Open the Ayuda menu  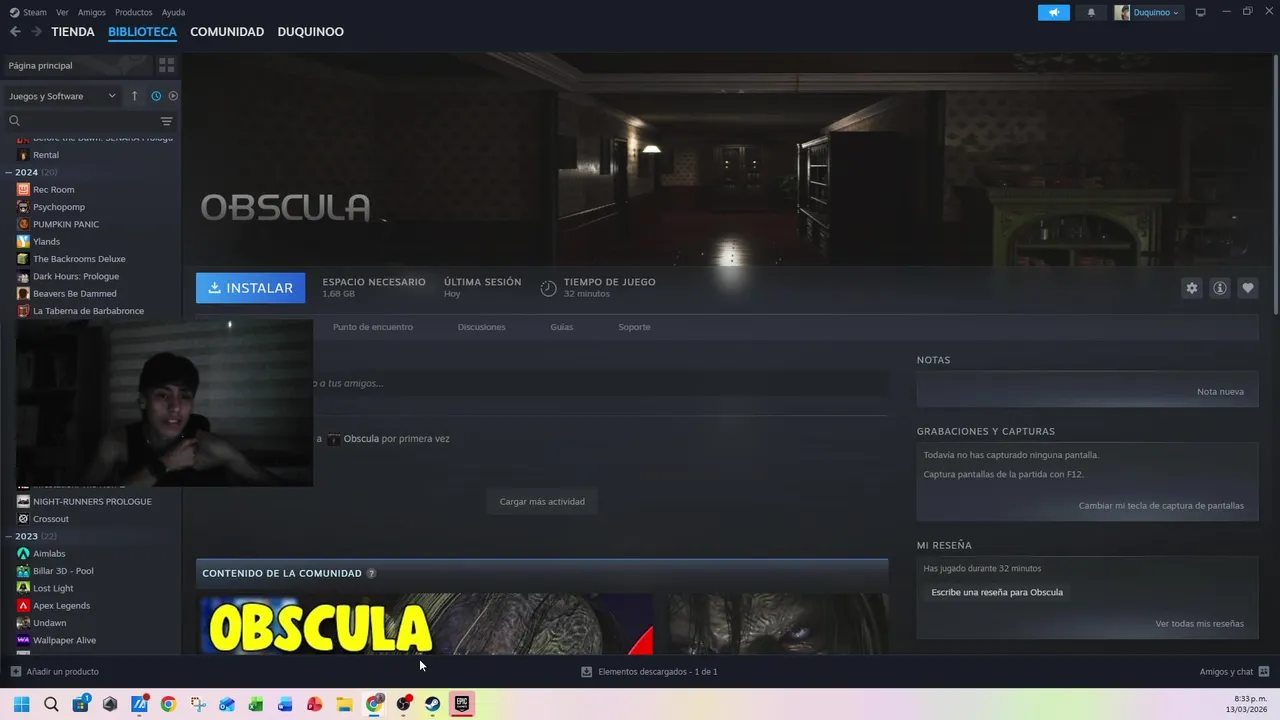173,12
